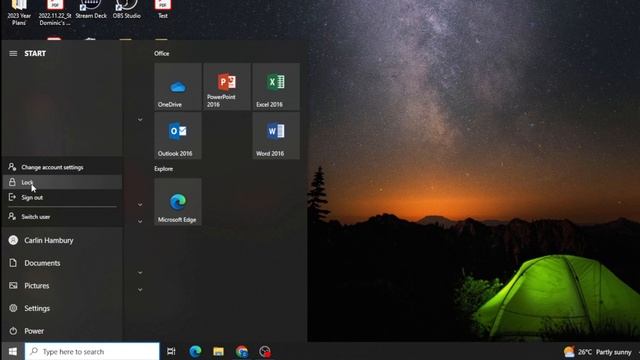The image size is (640, 360).
Task: Open the last pinned taskbar app icon
Action: click(265, 351)
